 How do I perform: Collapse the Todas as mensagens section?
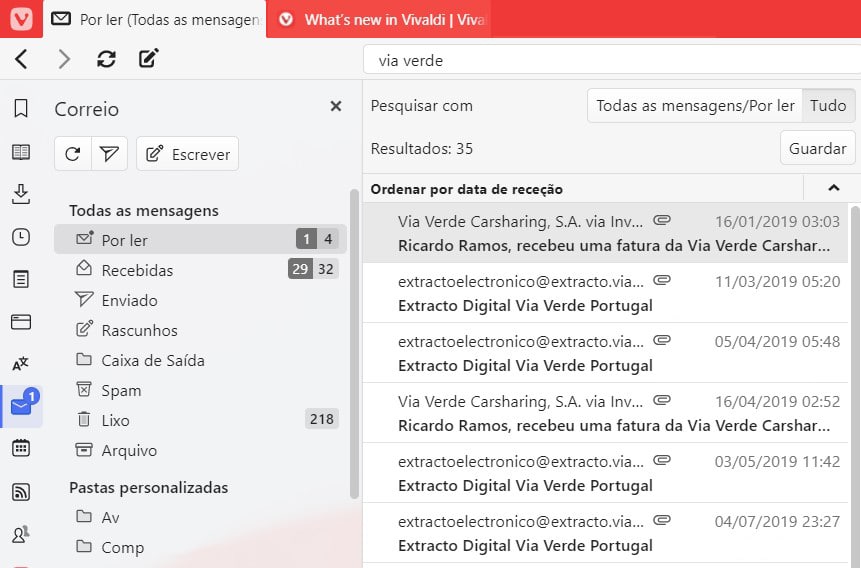[x=144, y=210]
